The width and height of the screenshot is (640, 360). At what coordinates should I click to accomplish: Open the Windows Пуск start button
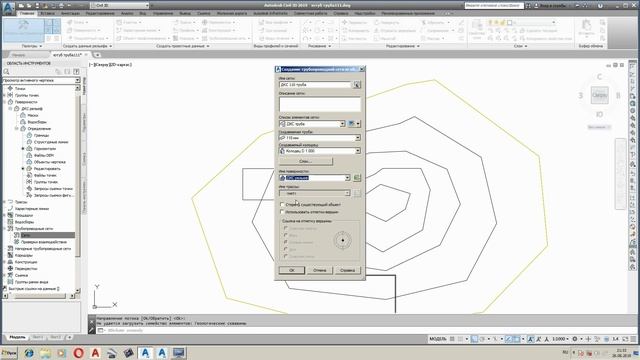click(x=9, y=353)
